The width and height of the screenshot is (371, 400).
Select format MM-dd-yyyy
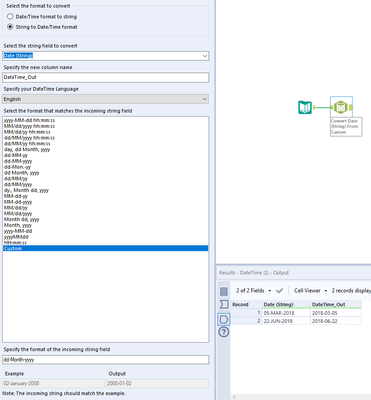(105, 202)
